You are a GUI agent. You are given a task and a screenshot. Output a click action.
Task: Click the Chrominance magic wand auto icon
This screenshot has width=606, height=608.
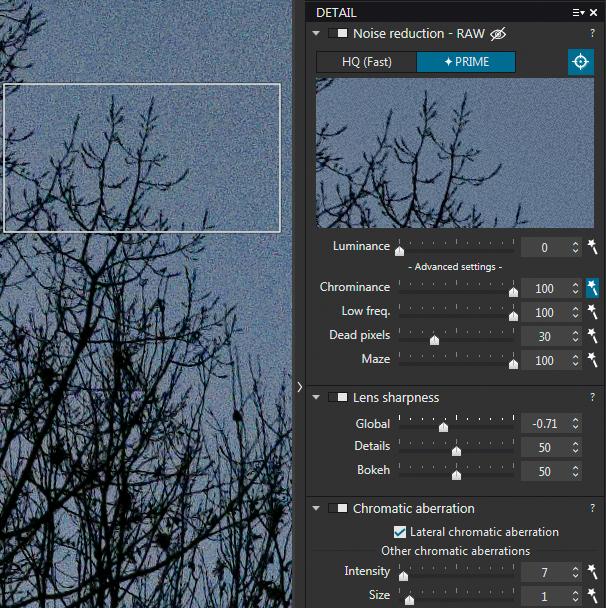pyautogui.click(x=592, y=288)
